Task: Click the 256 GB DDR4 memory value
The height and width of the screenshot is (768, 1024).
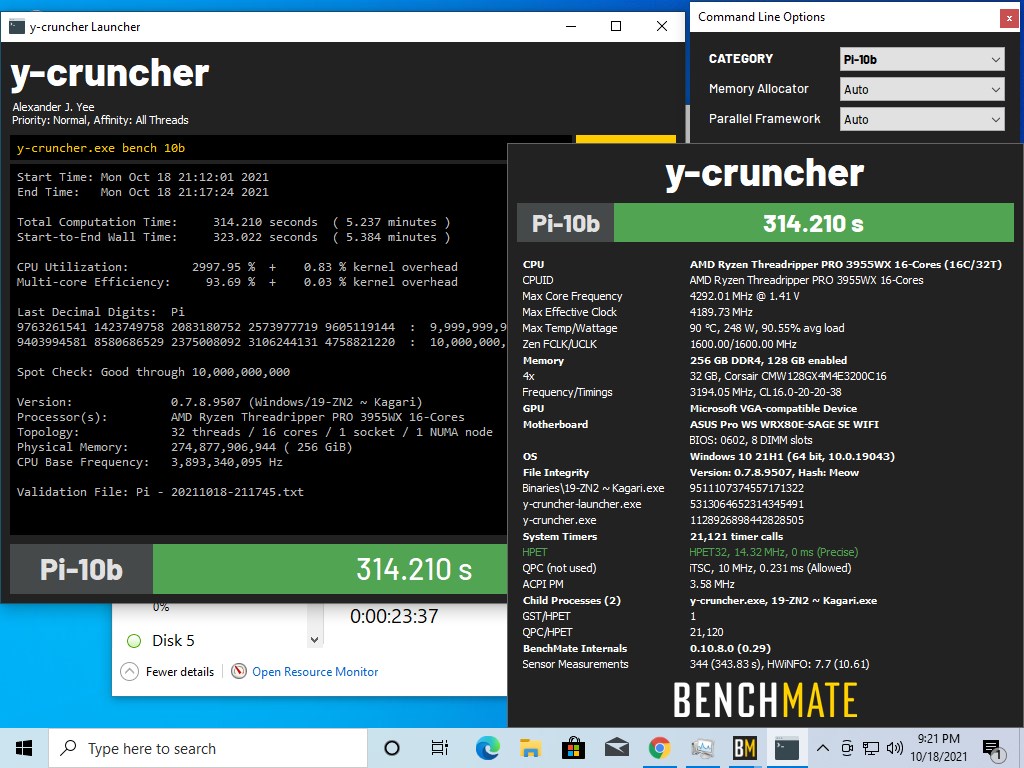Action: 768,360
